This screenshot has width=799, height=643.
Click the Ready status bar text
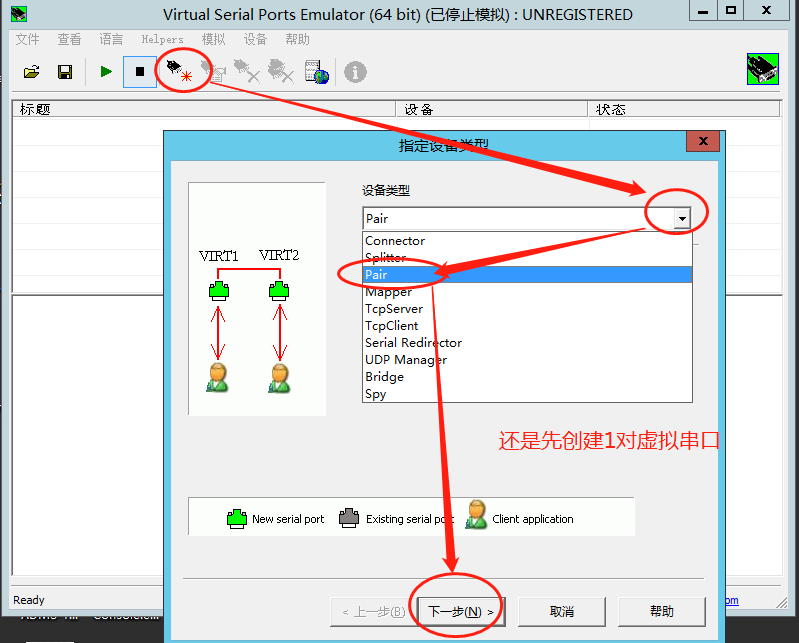click(29, 600)
